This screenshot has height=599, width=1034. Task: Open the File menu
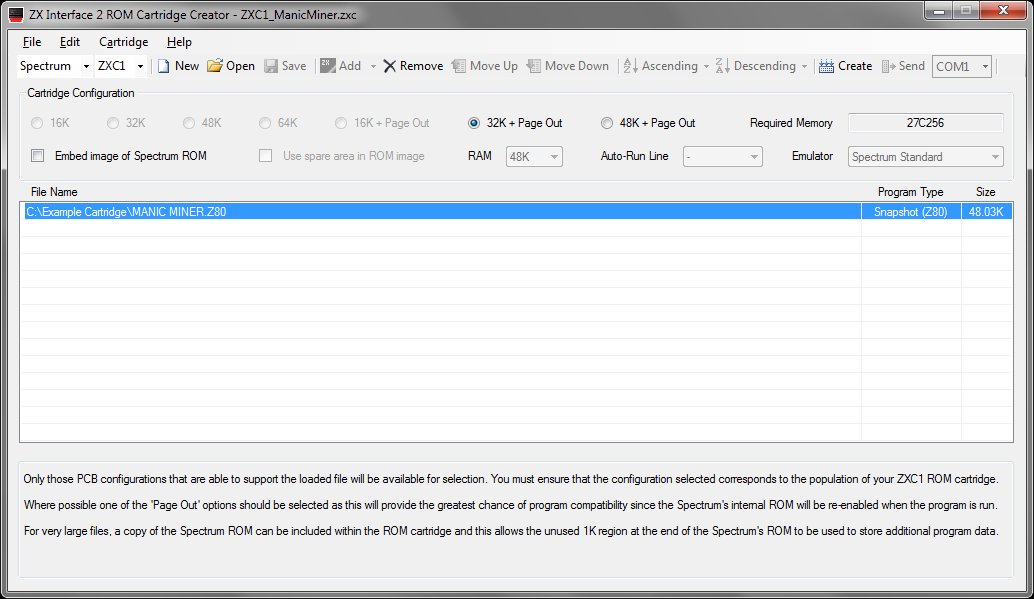coord(32,42)
